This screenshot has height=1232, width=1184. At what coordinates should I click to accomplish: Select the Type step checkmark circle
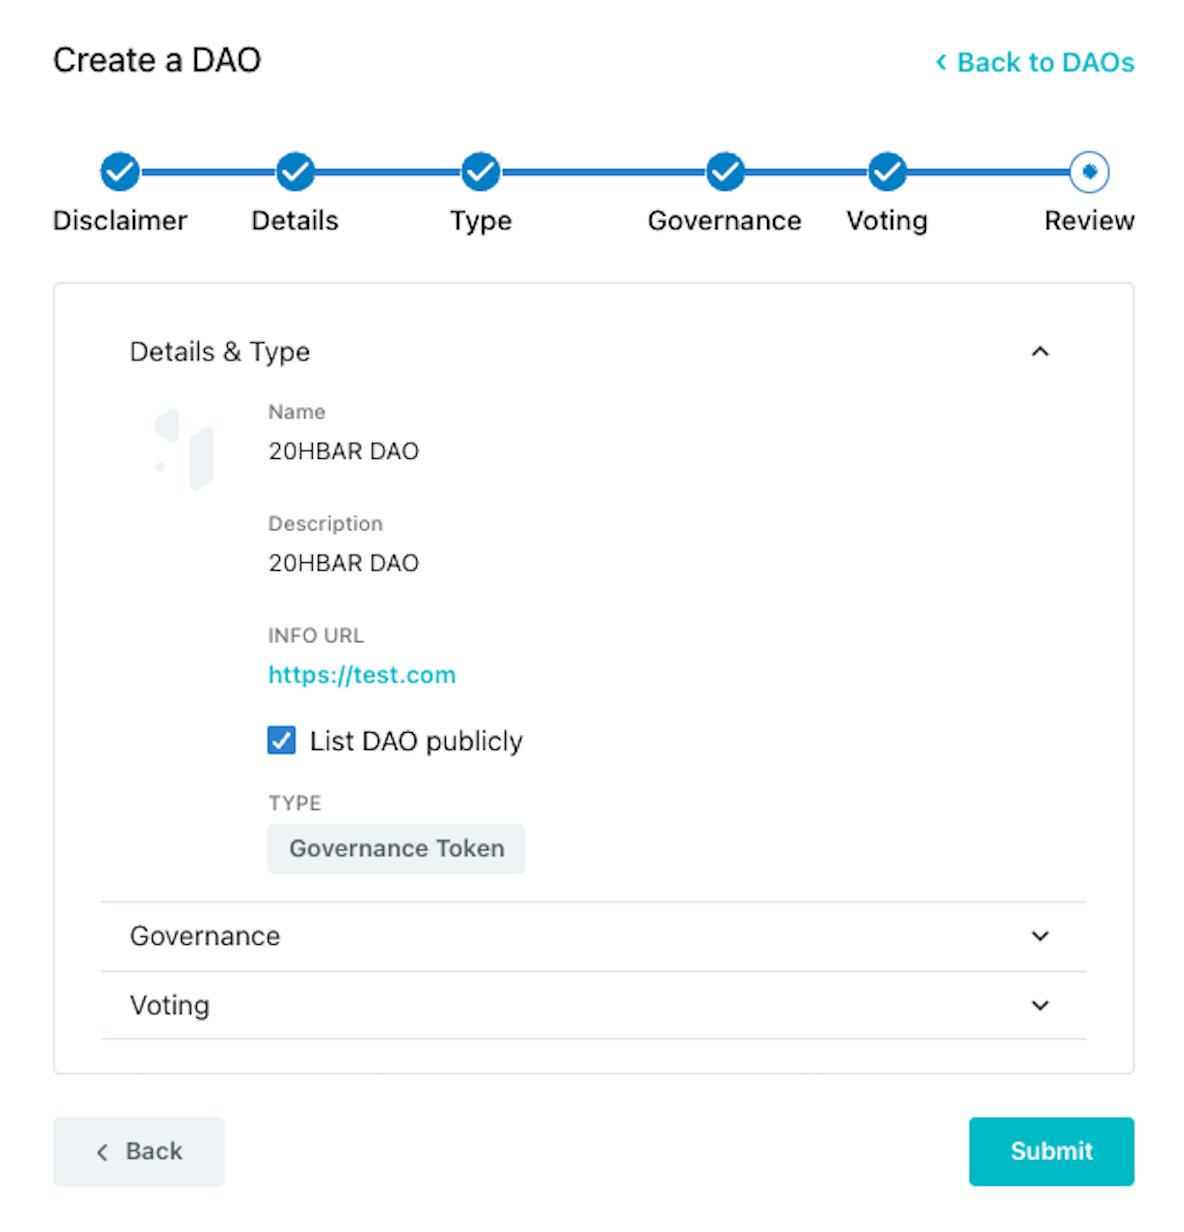[x=481, y=172]
